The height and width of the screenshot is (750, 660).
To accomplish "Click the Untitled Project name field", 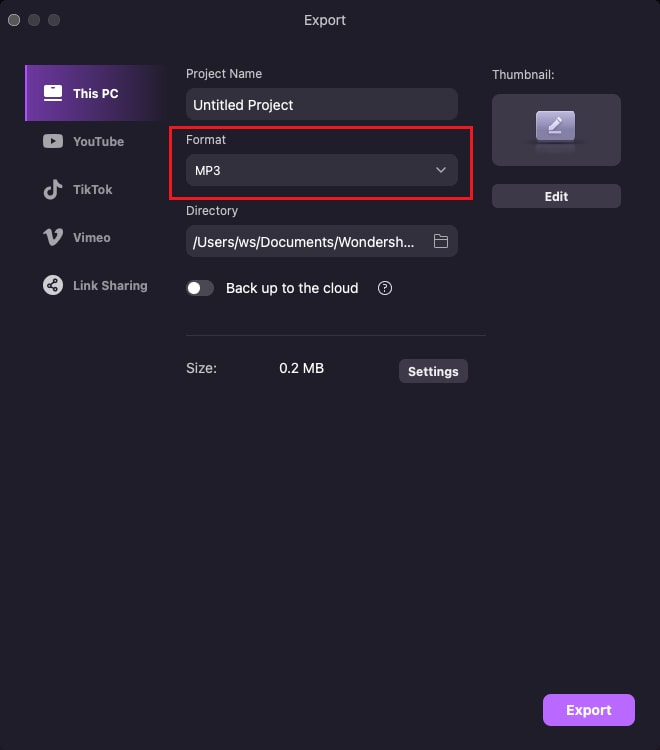I will click(321, 104).
